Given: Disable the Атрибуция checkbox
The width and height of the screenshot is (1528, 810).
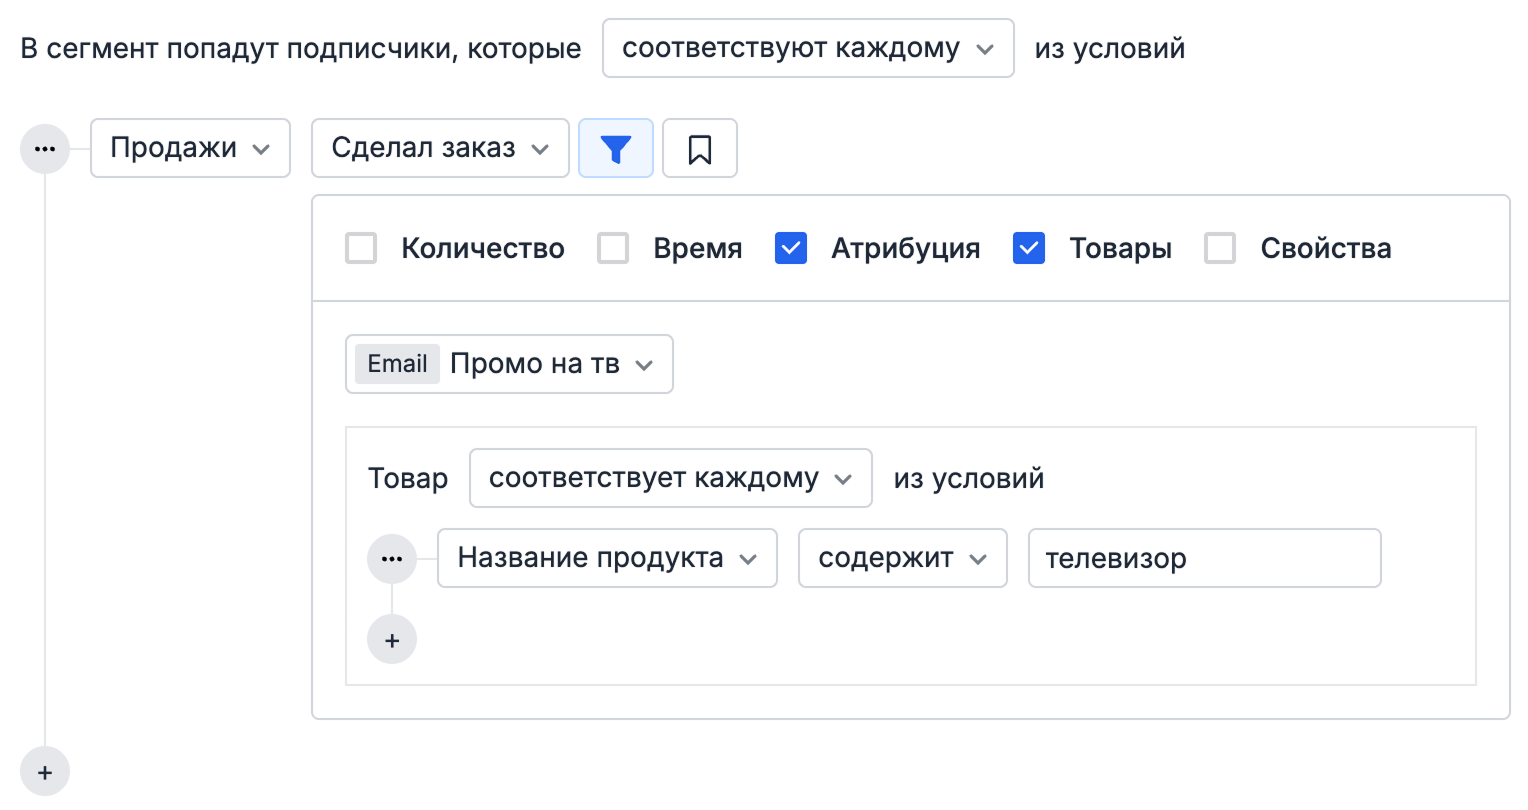Looking at the screenshot, I should [x=791, y=248].
